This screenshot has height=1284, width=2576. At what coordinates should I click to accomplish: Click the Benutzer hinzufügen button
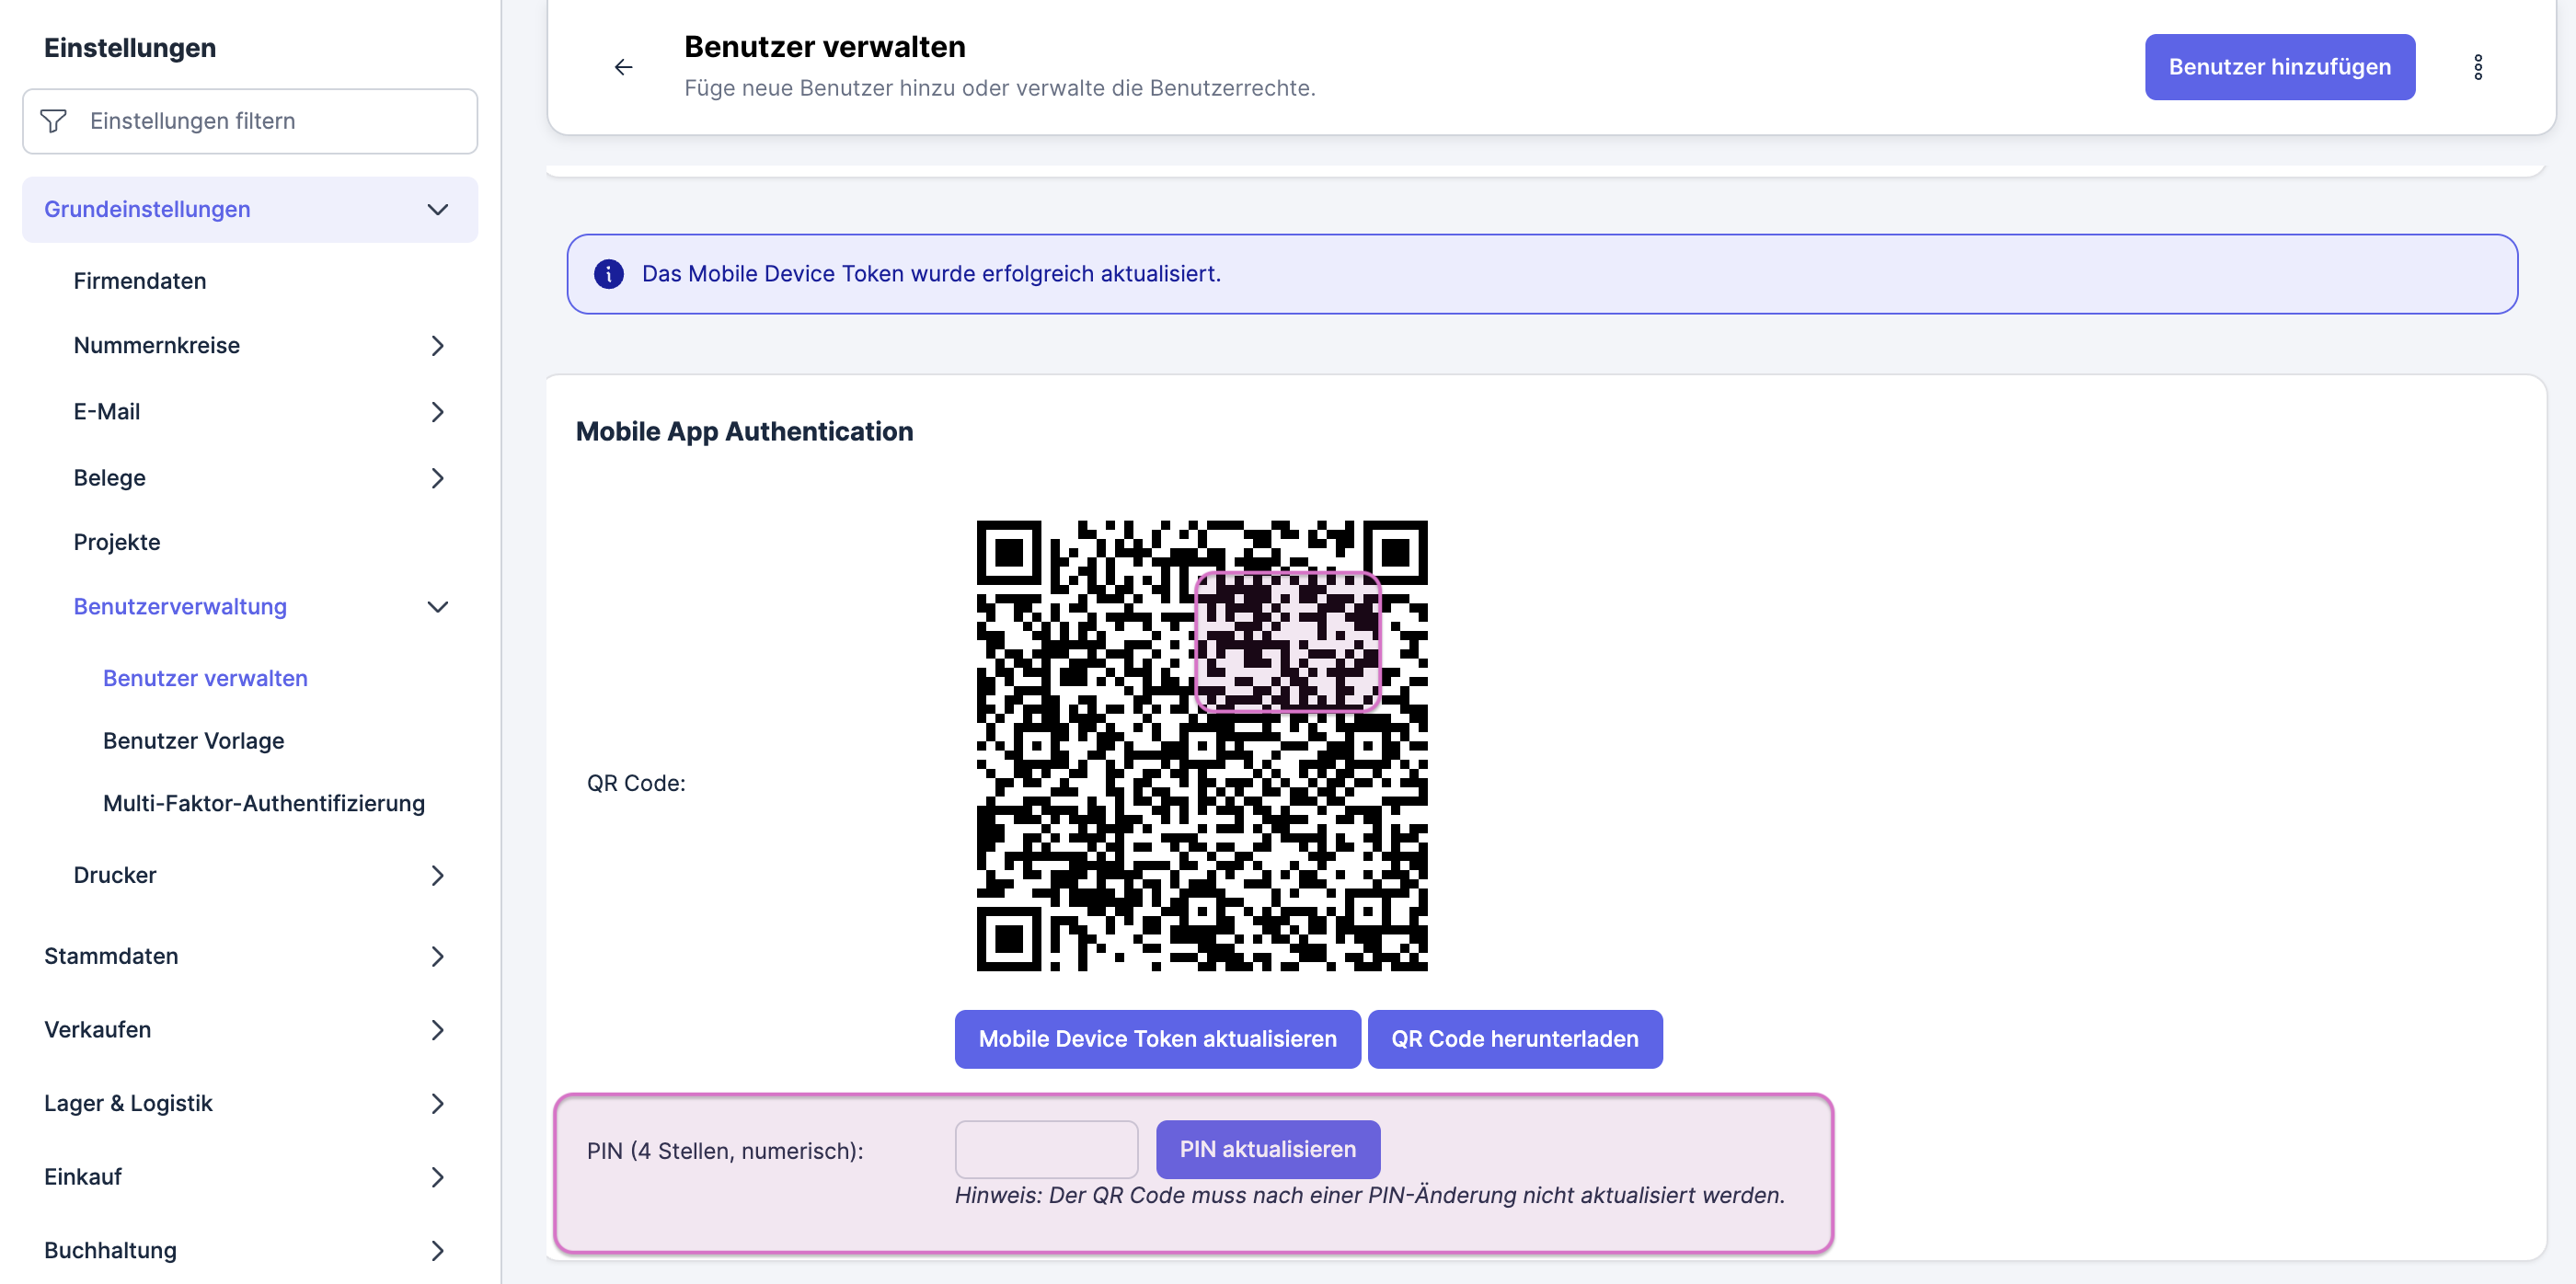pyautogui.click(x=2279, y=67)
